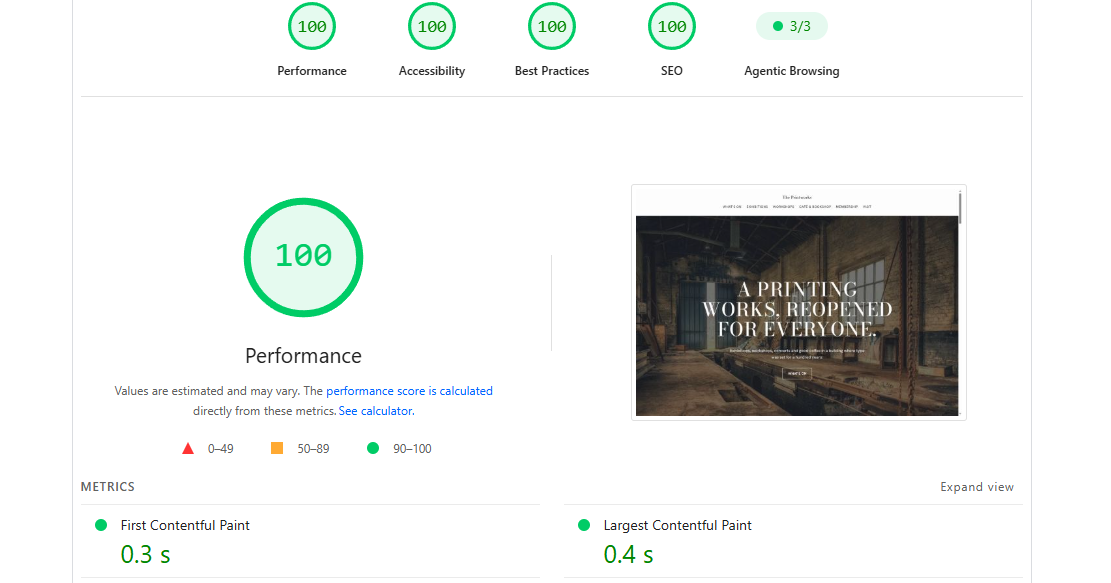Viewport: 1111px width, 583px height.
Task: Jump to the SEO category label
Action: pos(672,71)
